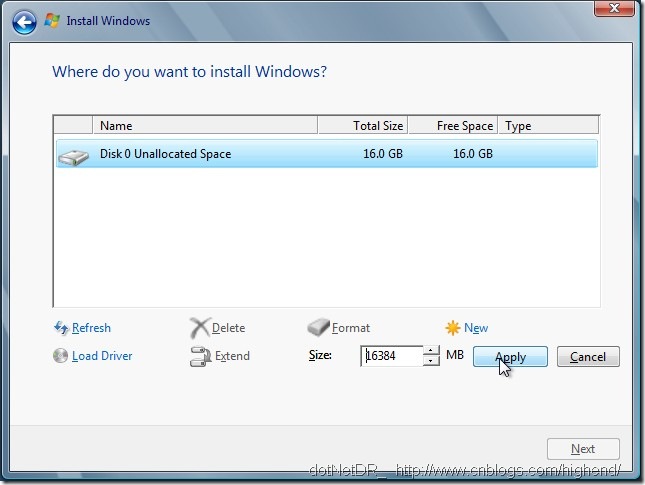Decrease size with the down spinner arrow
Screen dimensions: 645x485
(431, 361)
